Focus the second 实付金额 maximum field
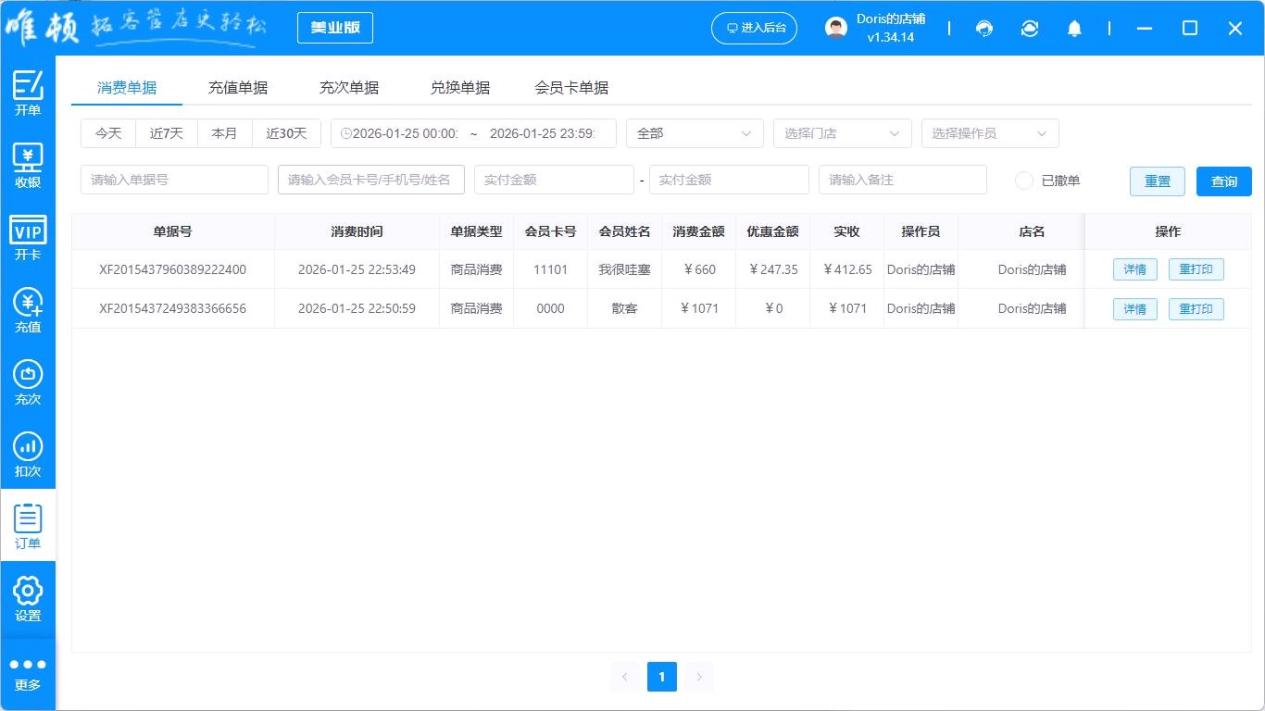Image resolution: width=1265 pixels, height=711 pixels. [729, 180]
